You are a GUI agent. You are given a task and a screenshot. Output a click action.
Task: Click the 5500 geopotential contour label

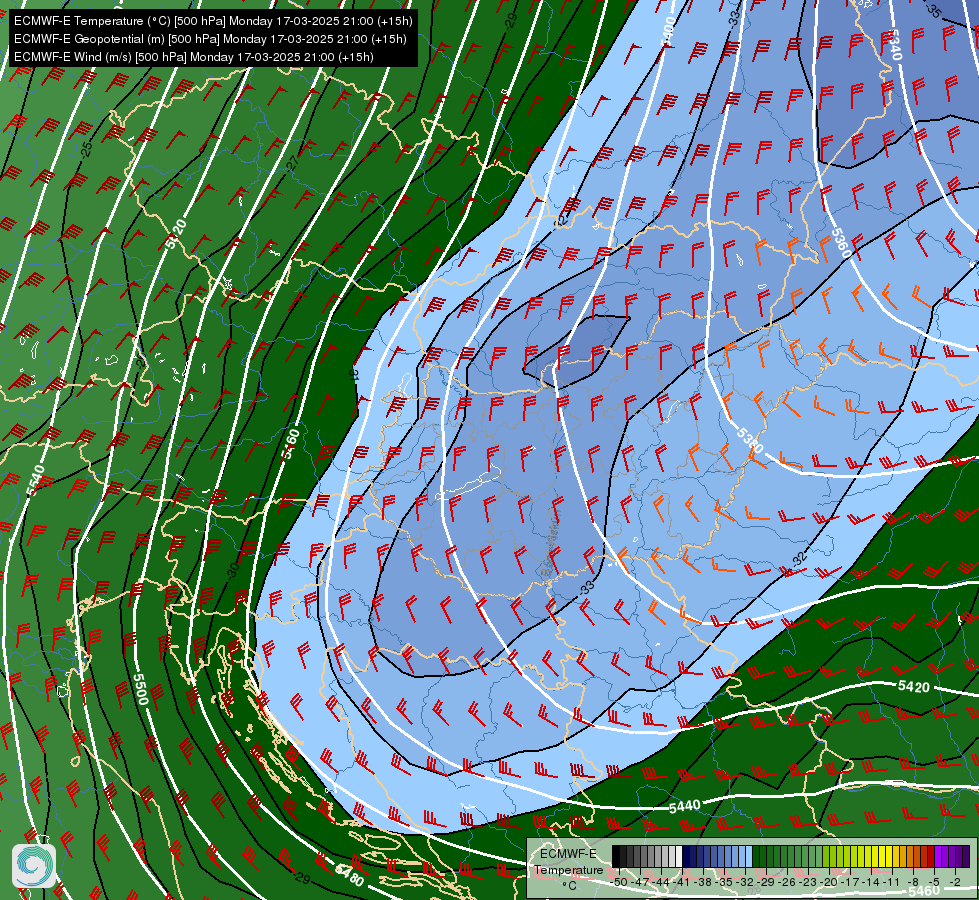click(x=140, y=689)
